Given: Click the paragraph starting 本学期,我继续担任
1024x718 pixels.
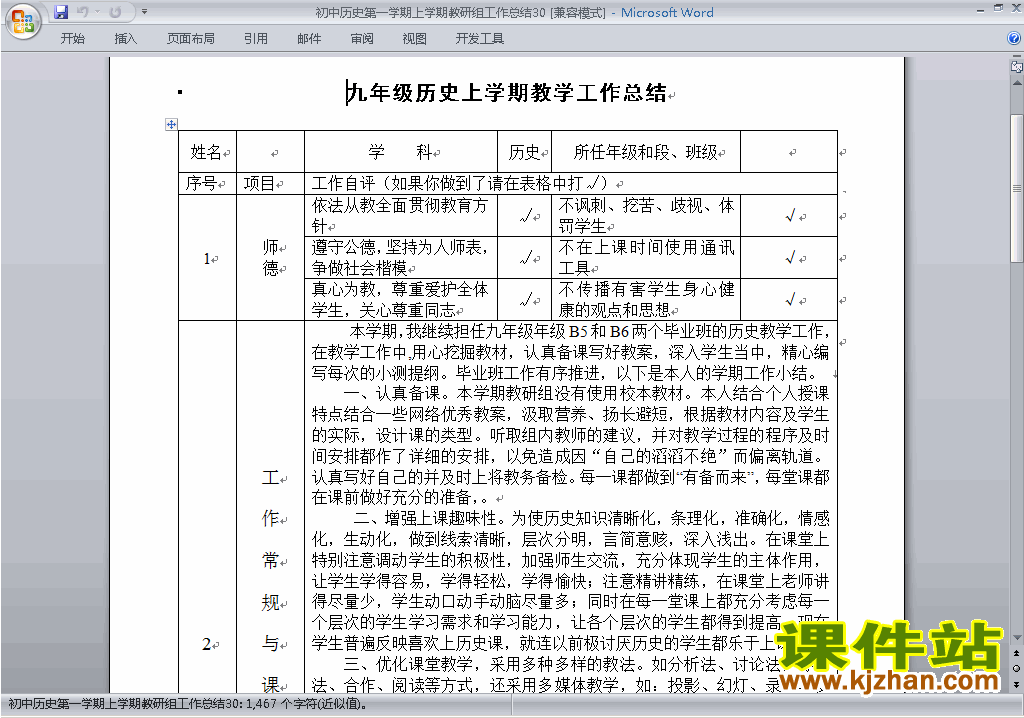Looking at the screenshot, I should (571, 353).
